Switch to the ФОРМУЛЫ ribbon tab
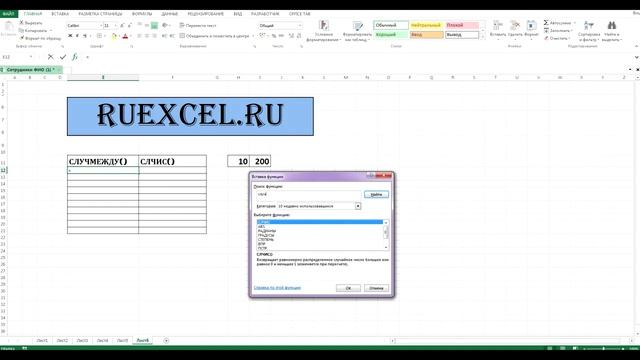The width and height of the screenshot is (640, 360). pyautogui.click(x=142, y=13)
